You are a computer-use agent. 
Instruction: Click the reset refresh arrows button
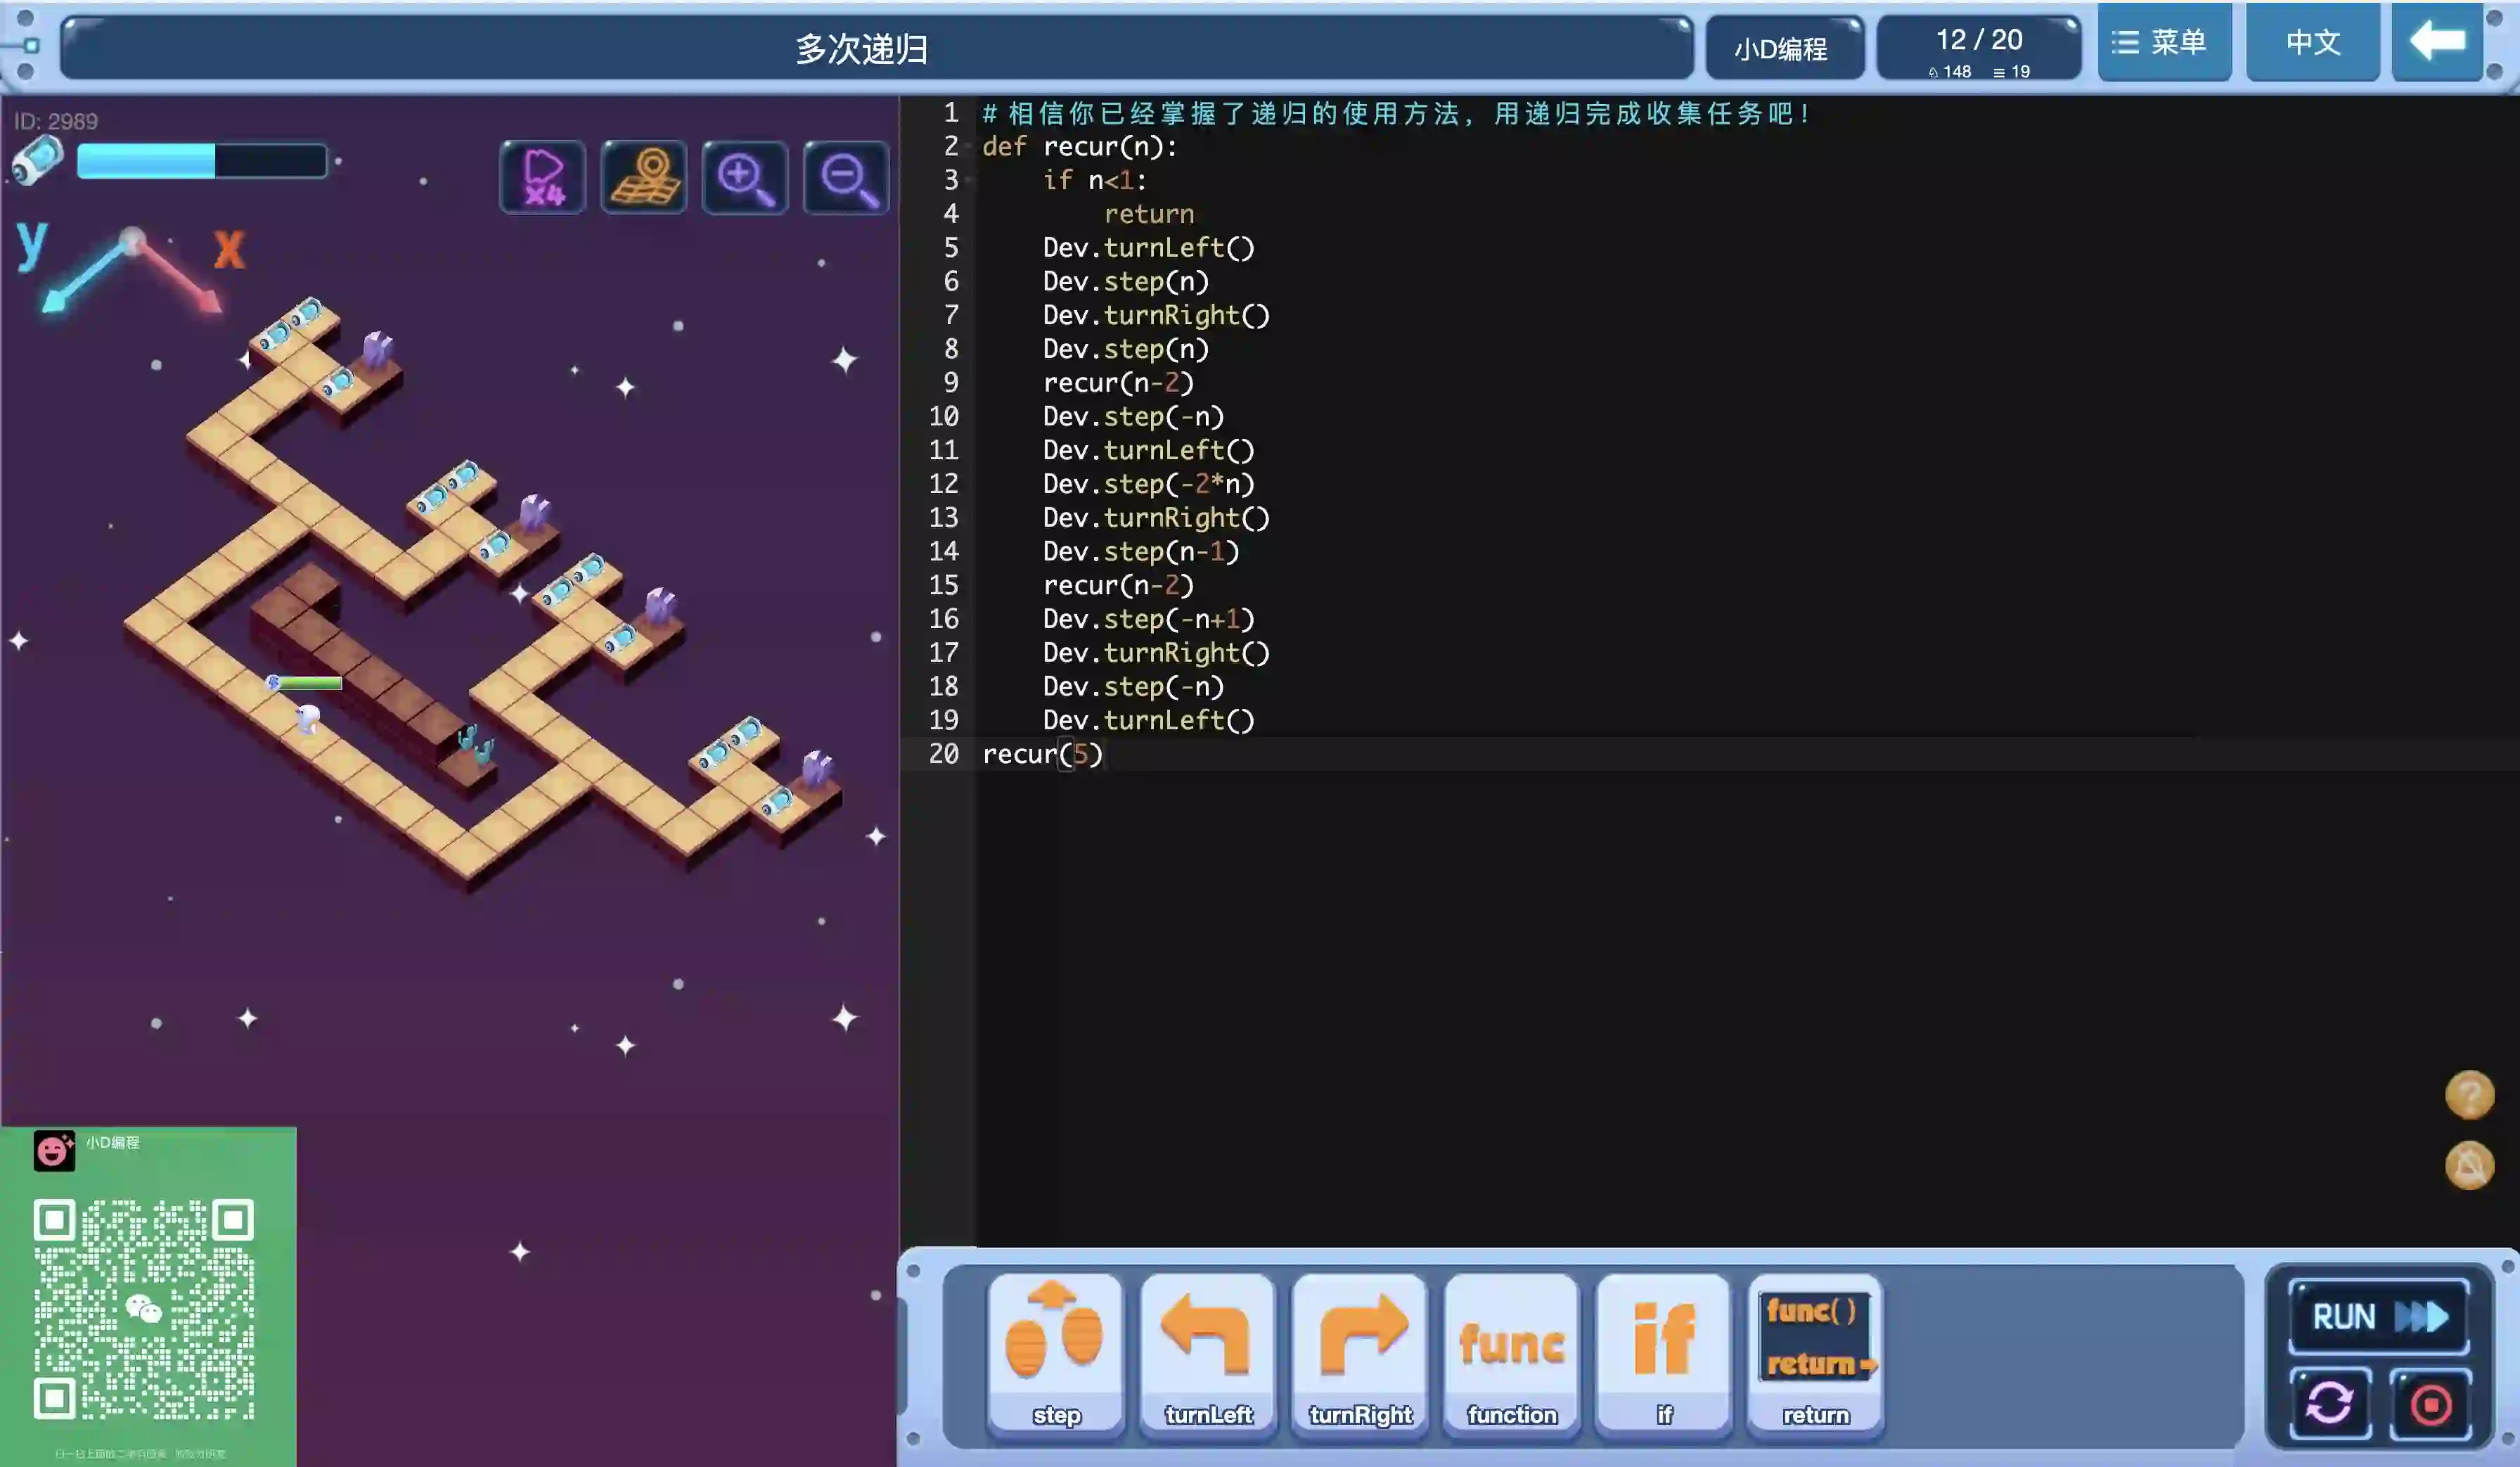click(x=2329, y=1403)
